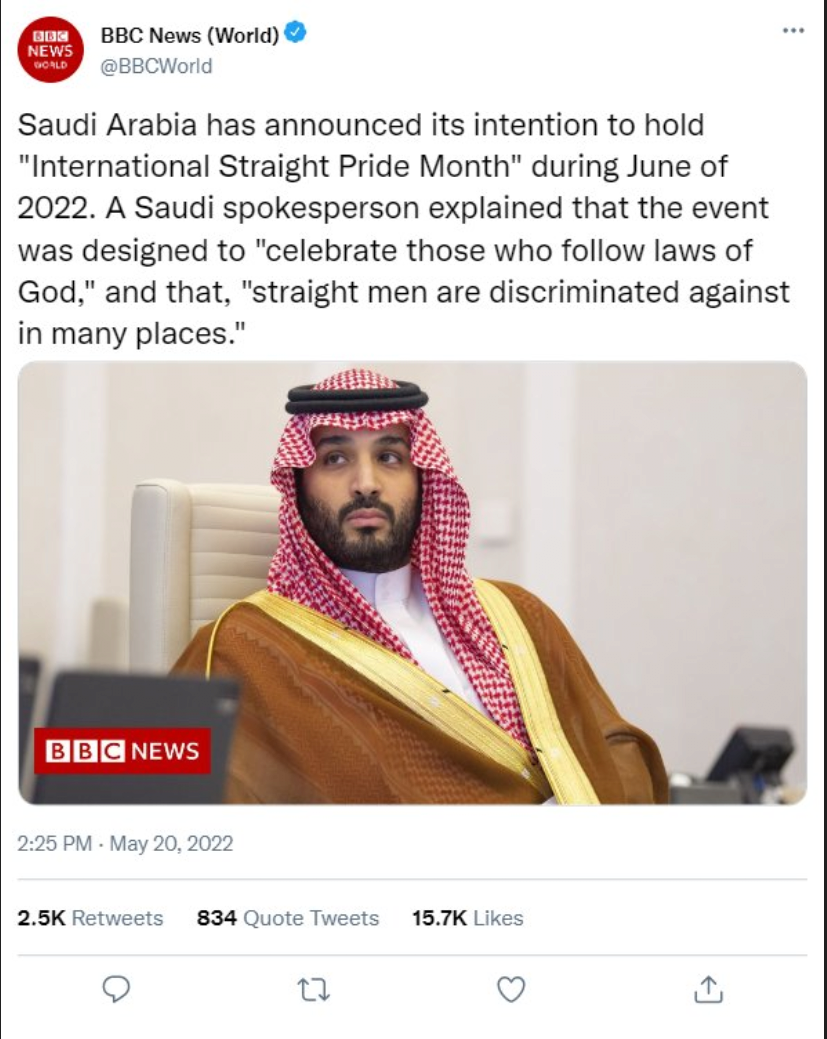Open the three-dot more options menu

[793, 30]
